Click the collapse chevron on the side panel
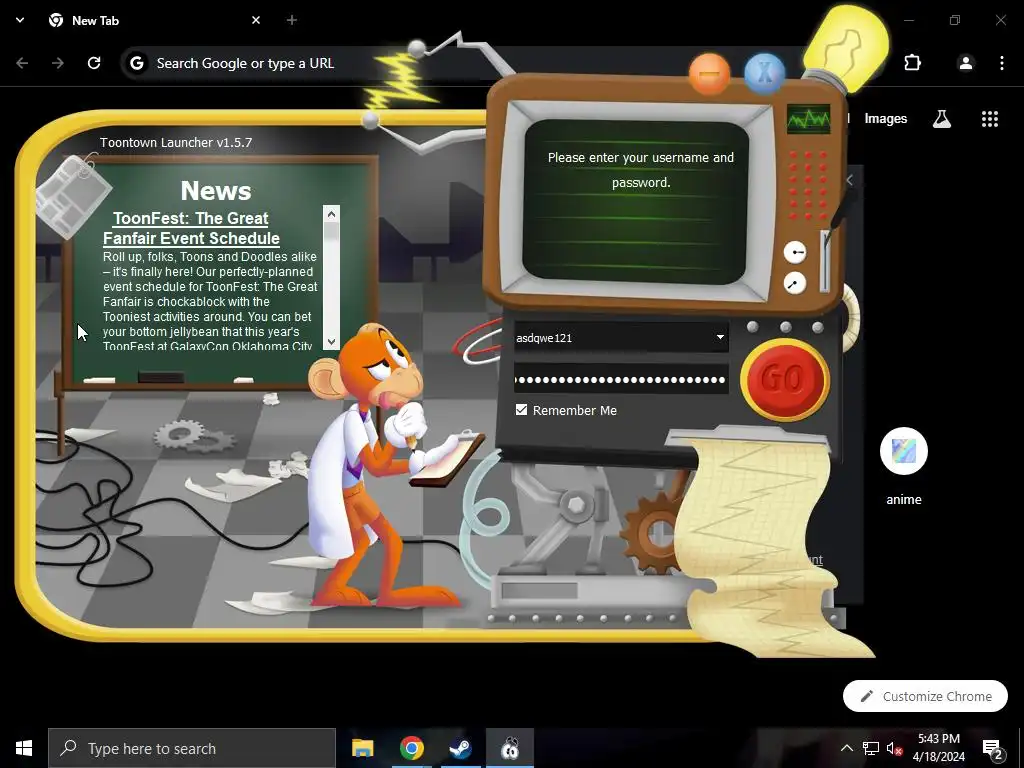This screenshot has width=1024, height=768. coord(849,180)
